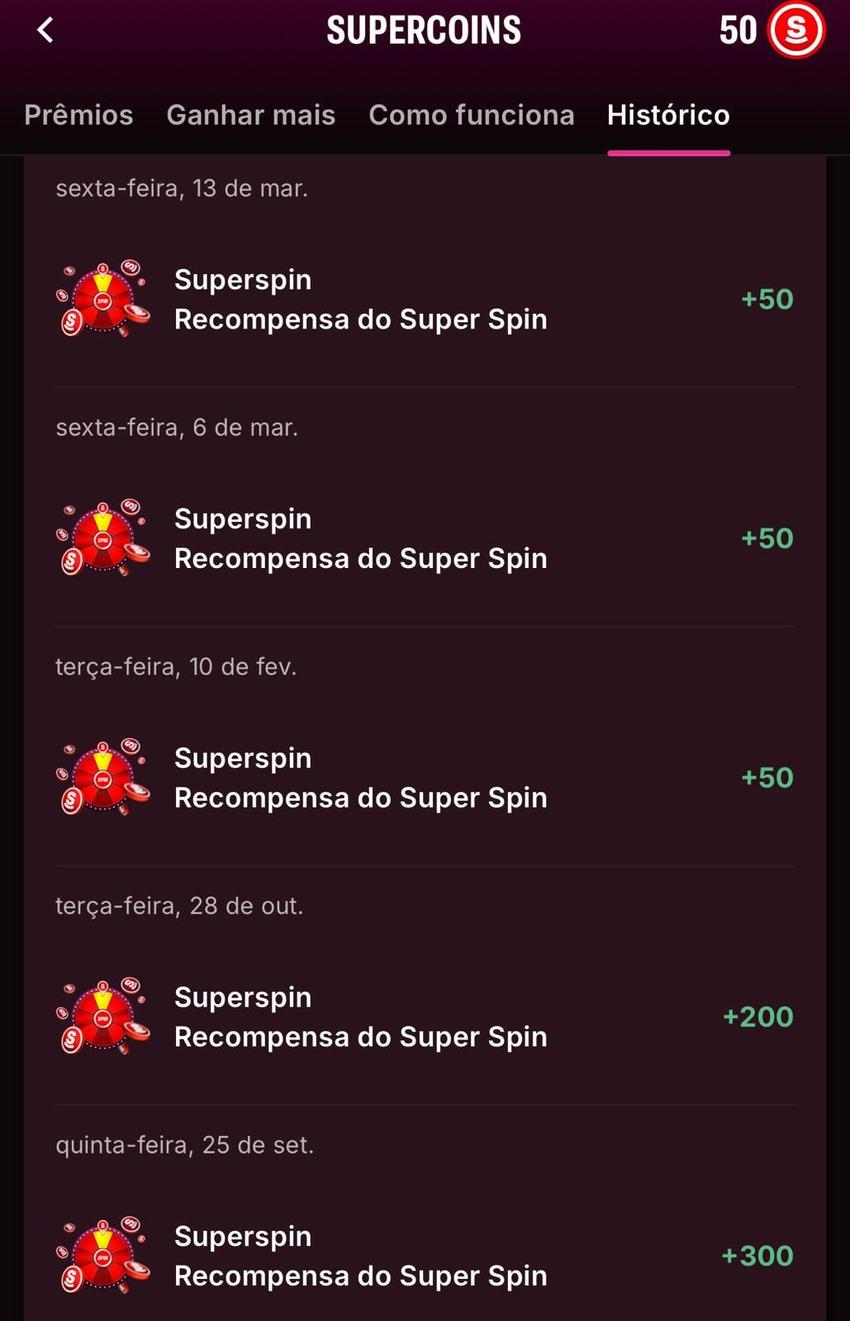
Task: Open the Superspin entry titled for February 10
Action: 242,757
